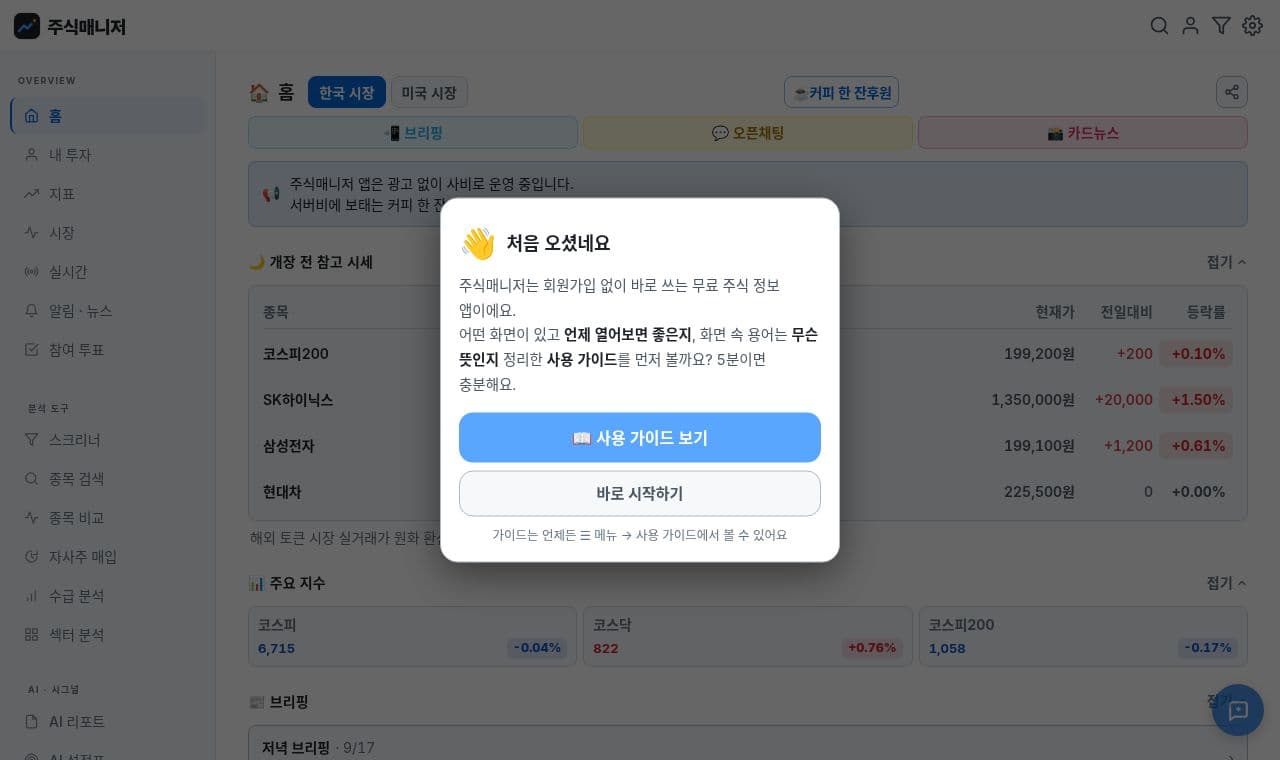Open 참여 투표 sidebar item
The height and width of the screenshot is (760, 1280).
coord(108,350)
